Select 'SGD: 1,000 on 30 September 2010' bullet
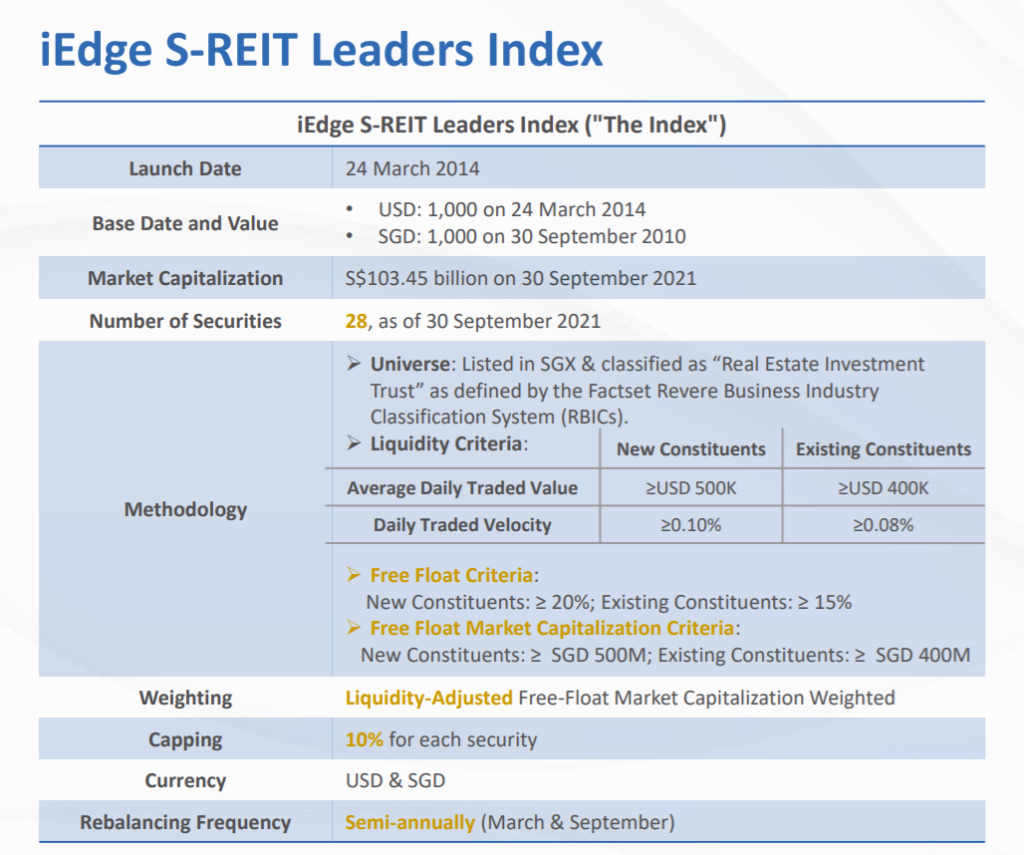 (532, 236)
